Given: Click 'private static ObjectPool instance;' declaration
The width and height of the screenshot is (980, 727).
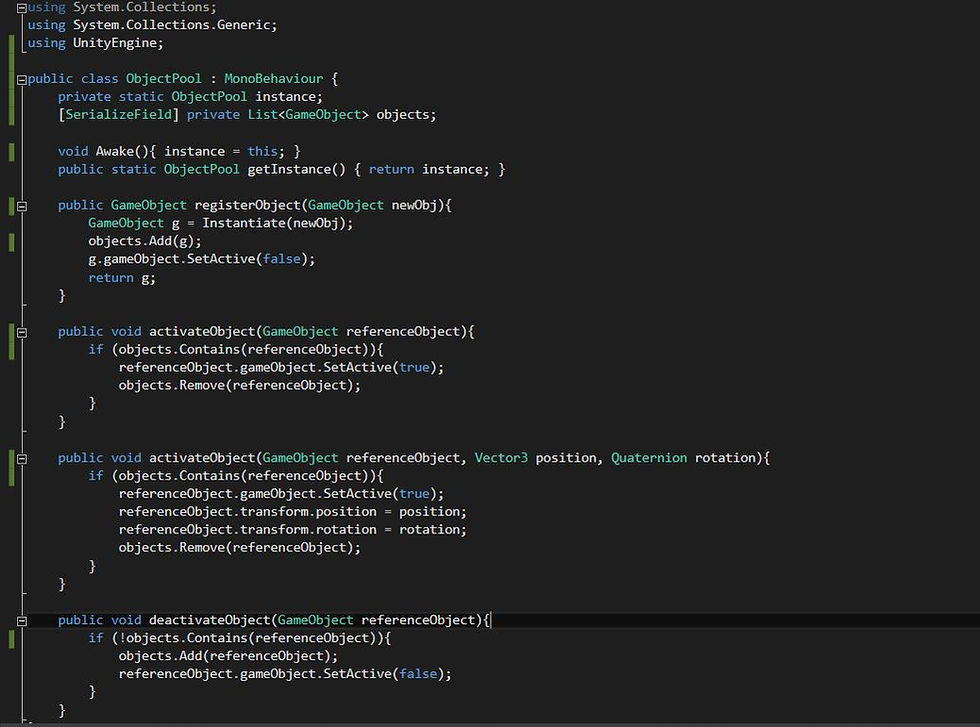Looking at the screenshot, I should [190, 97].
